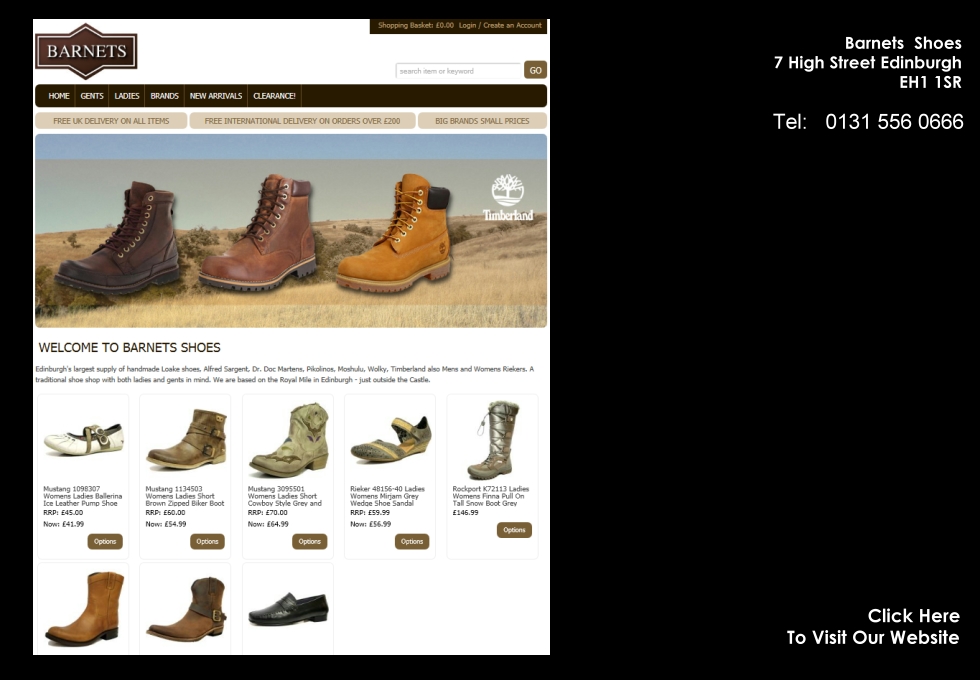
Task: Open Mustang 3095501 cowboy style boot image
Action: coord(289,440)
